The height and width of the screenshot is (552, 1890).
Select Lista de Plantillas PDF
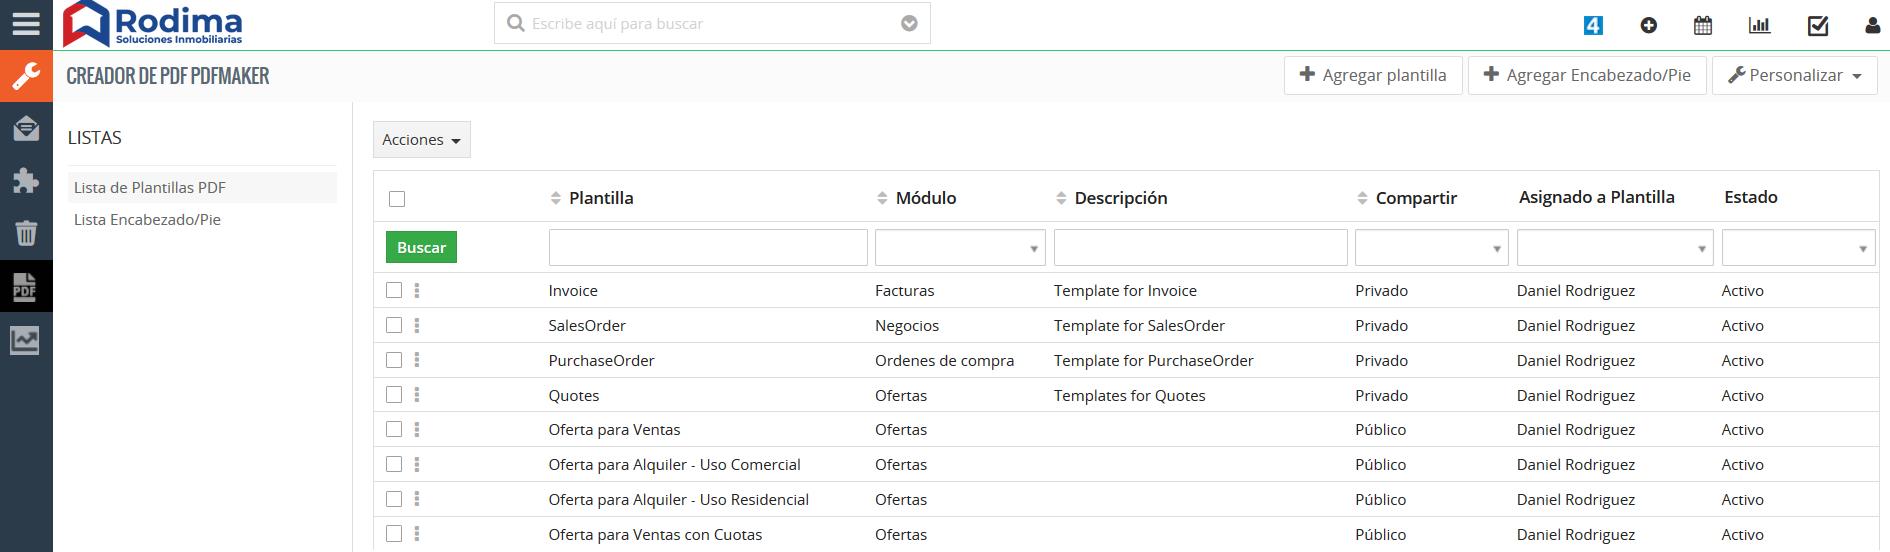click(150, 188)
